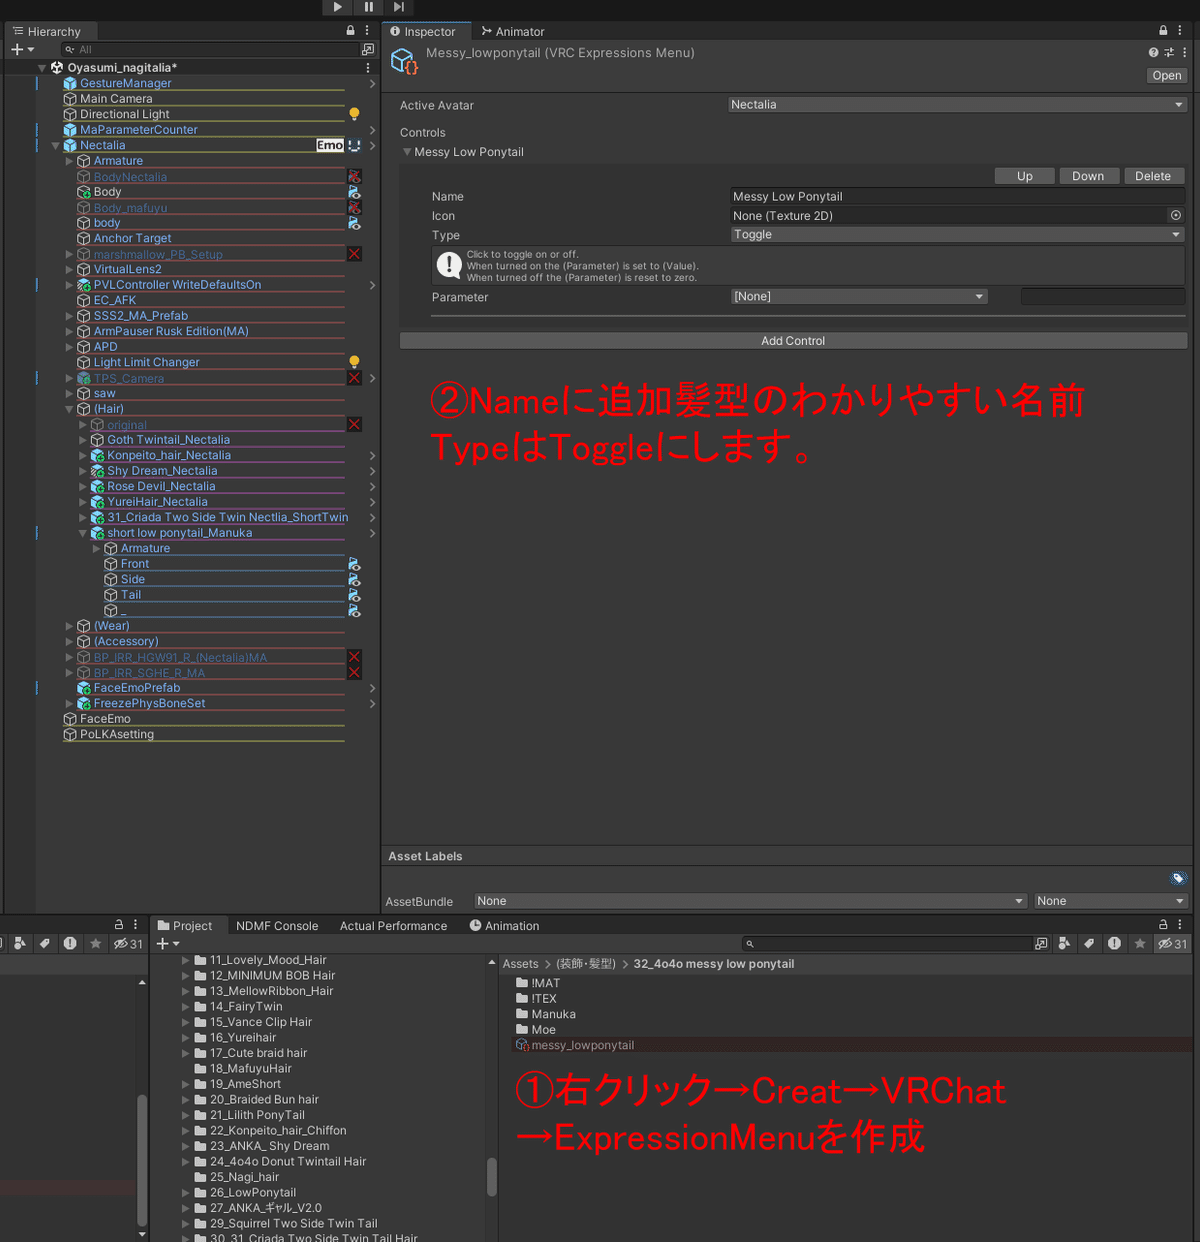Click the Project search field

coord(887,944)
